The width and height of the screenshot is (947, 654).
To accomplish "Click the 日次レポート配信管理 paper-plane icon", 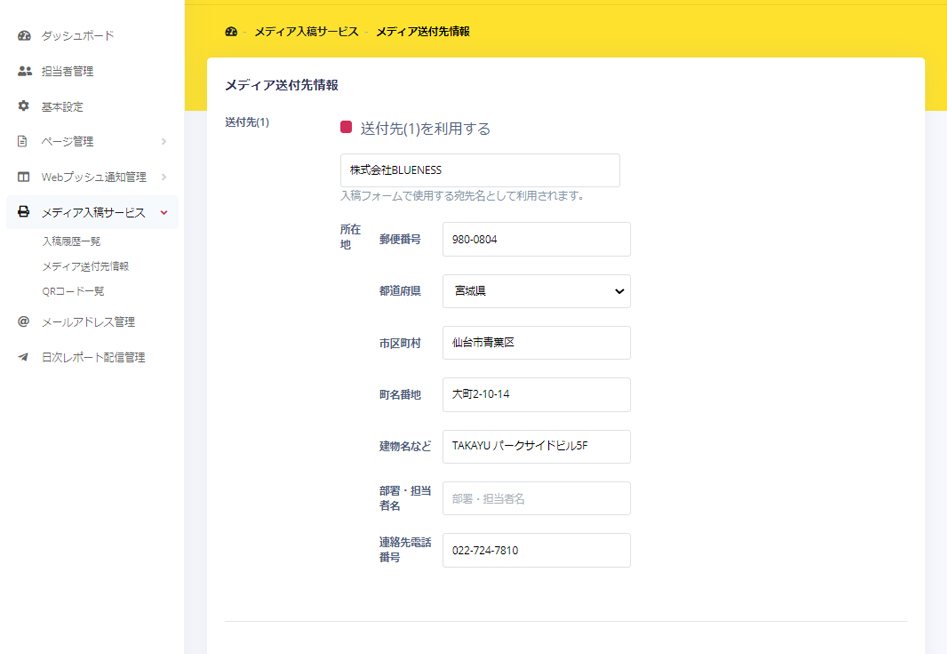I will point(24,357).
